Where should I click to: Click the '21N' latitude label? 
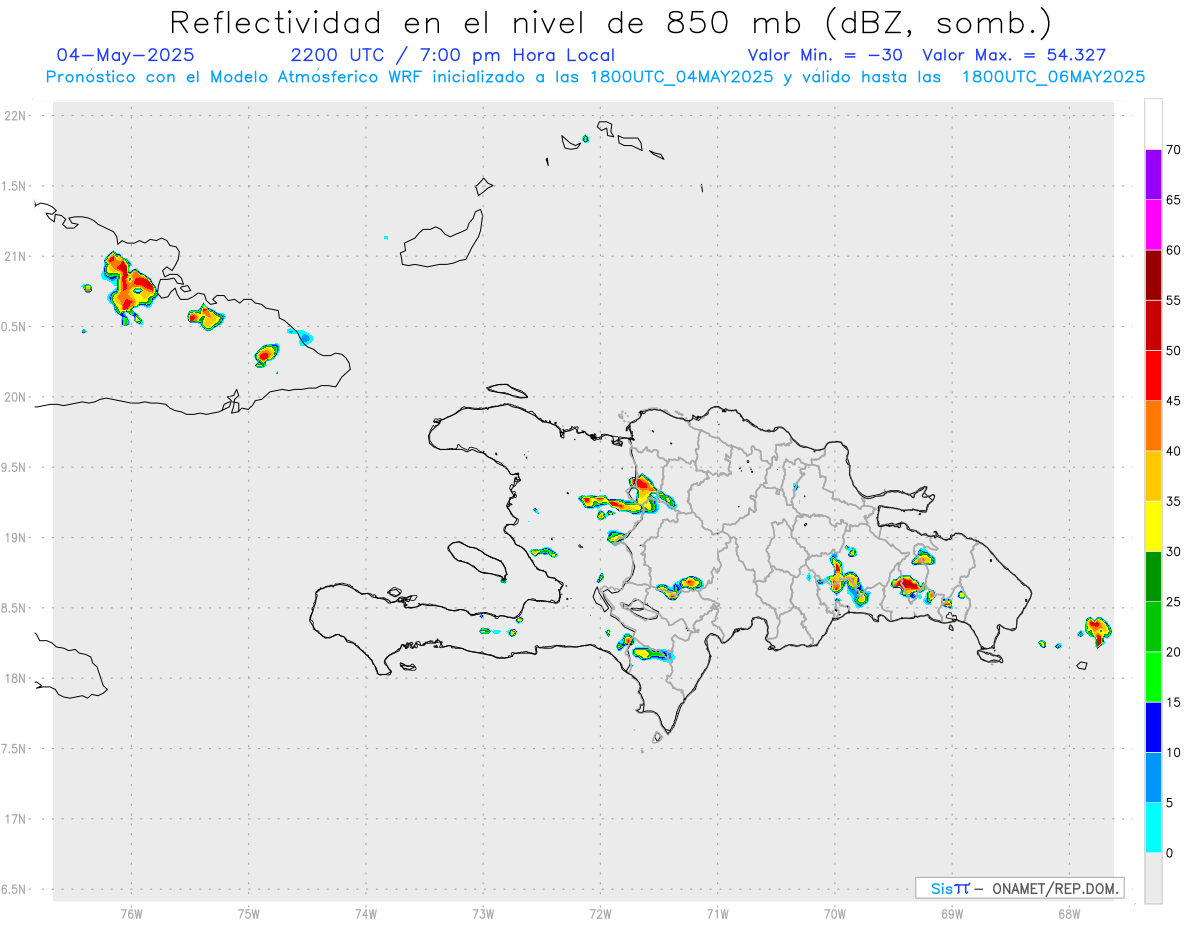pyautogui.click(x=17, y=256)
